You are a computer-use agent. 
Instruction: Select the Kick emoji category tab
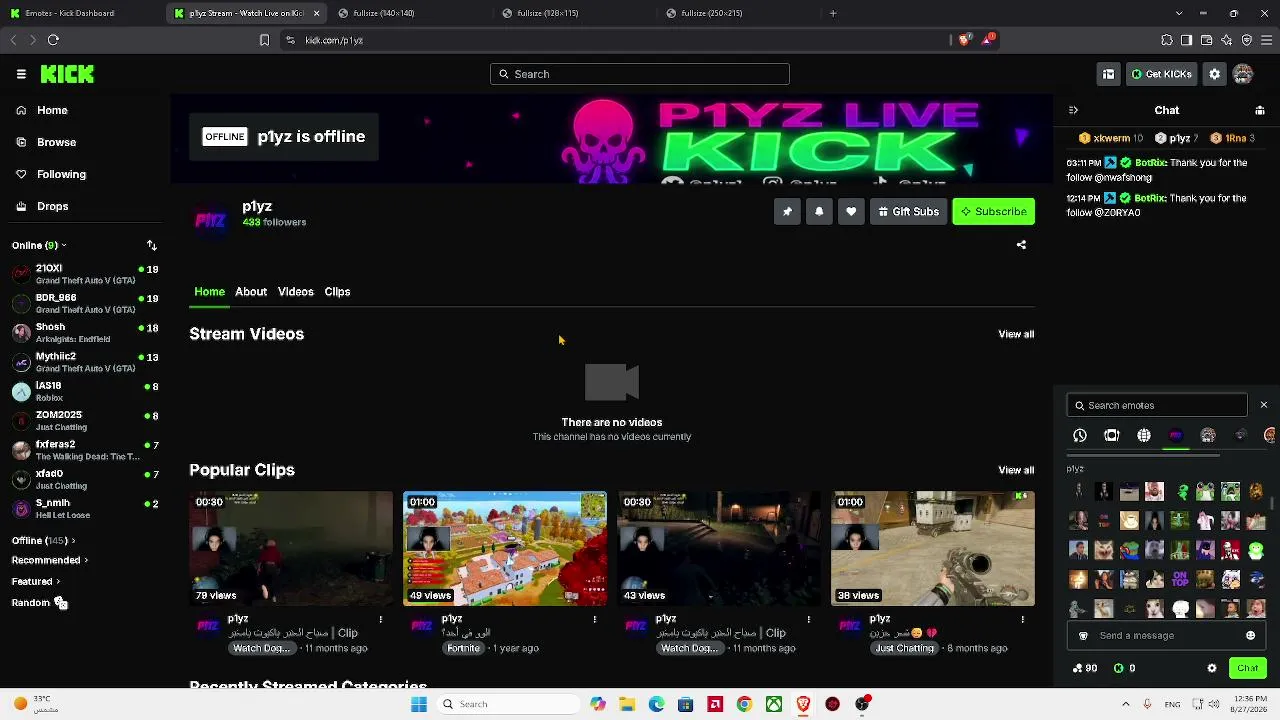[1112, 436]
